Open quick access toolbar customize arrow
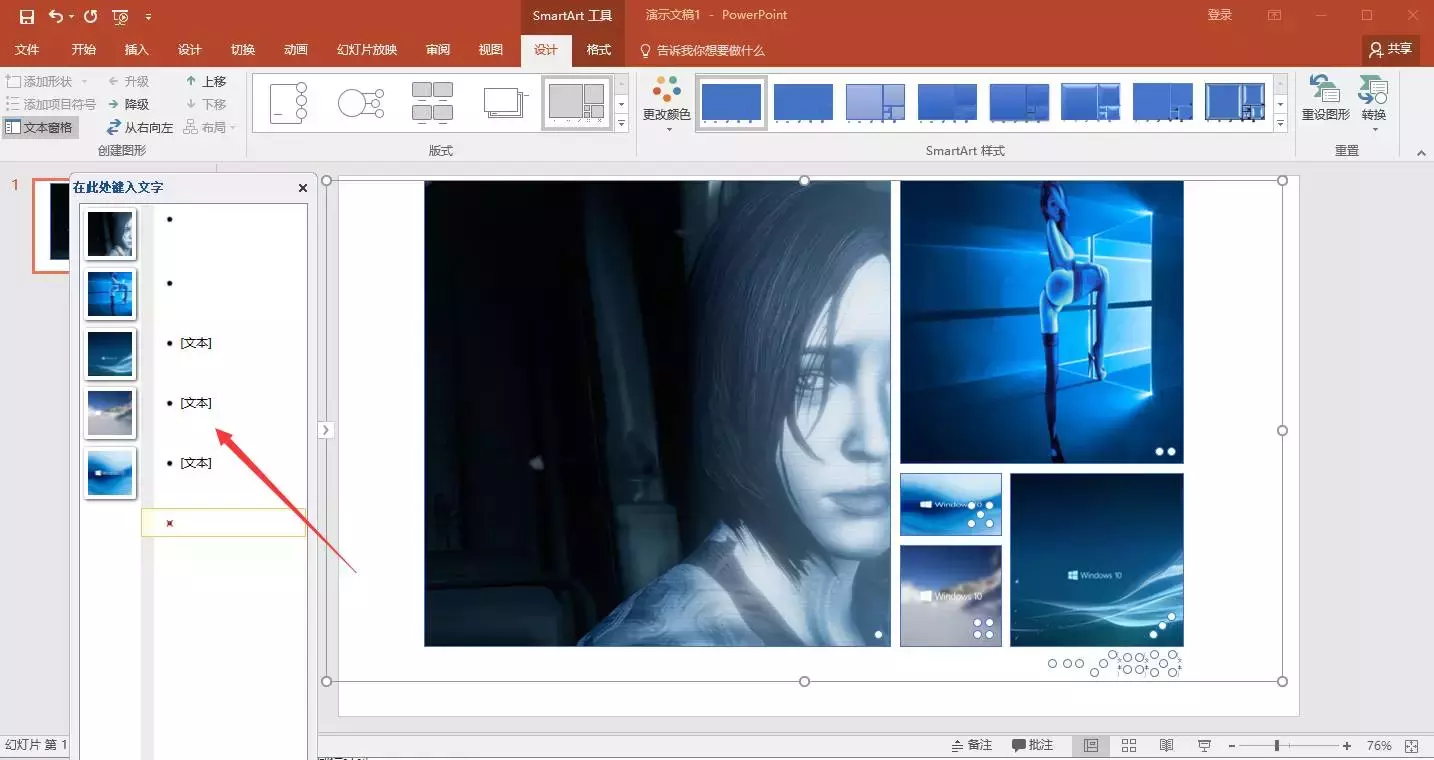This screenshot has height=760, width=1434. [x=149, y=17]
